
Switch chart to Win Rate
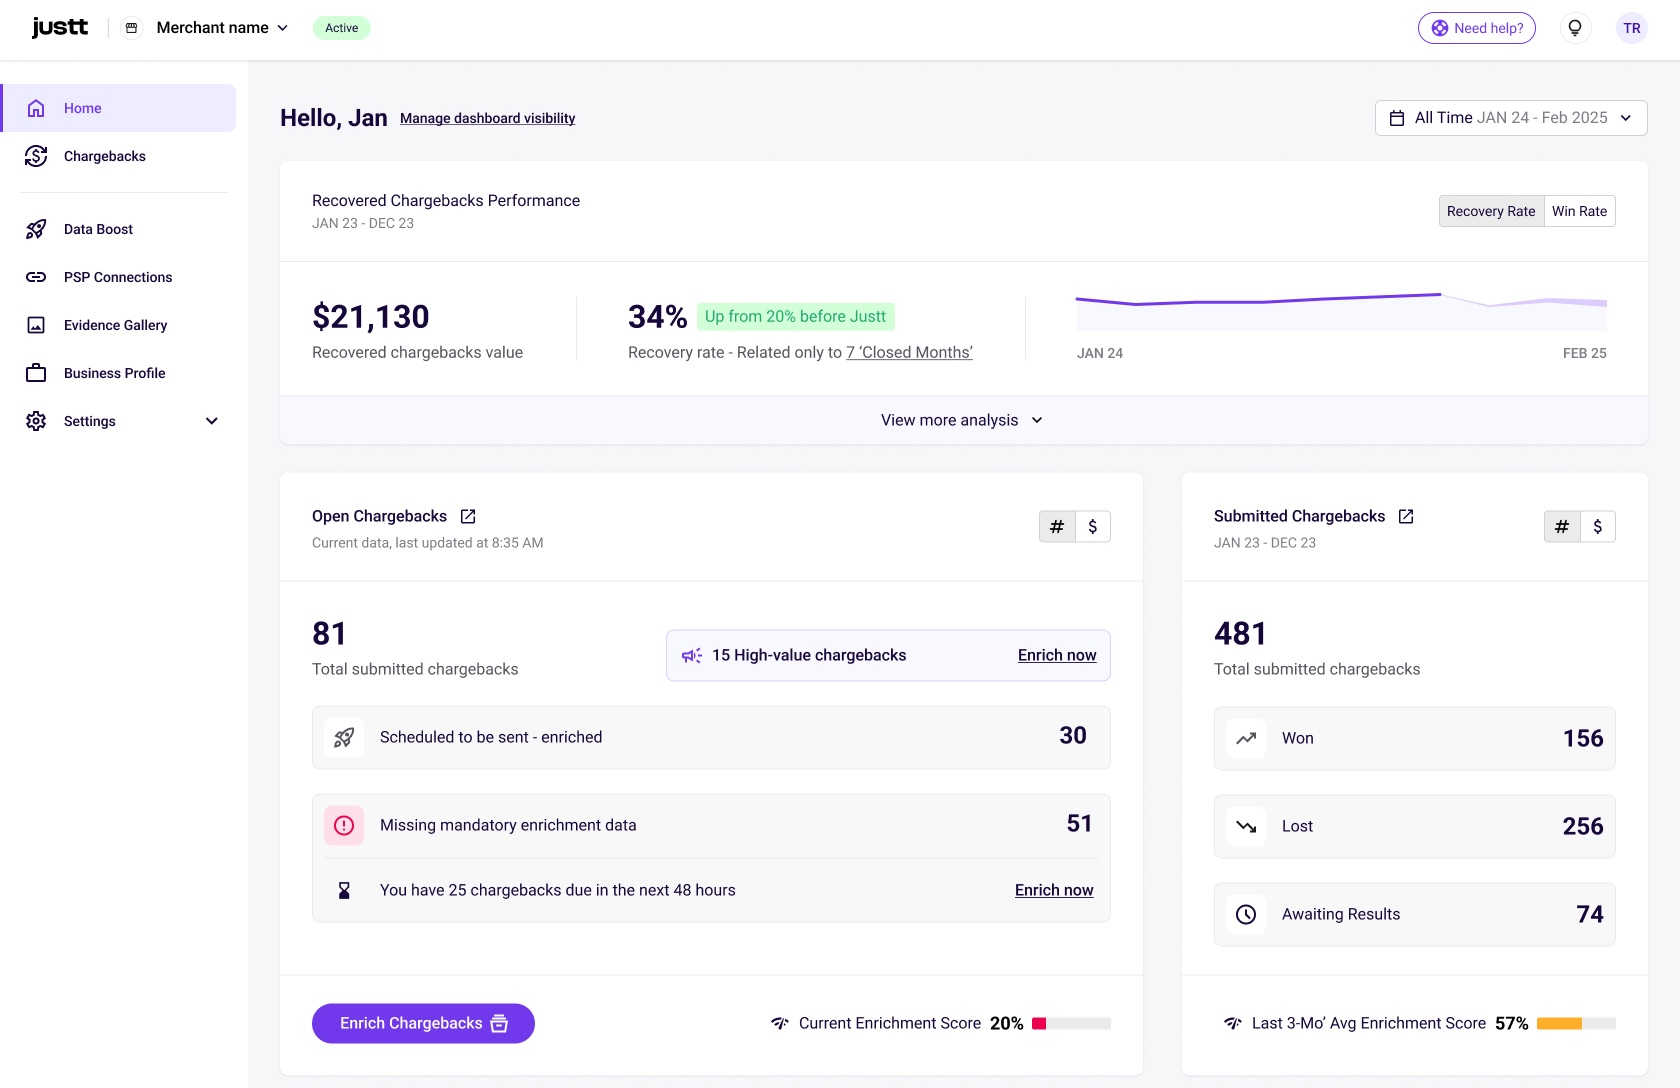[x=1579, y=211]
